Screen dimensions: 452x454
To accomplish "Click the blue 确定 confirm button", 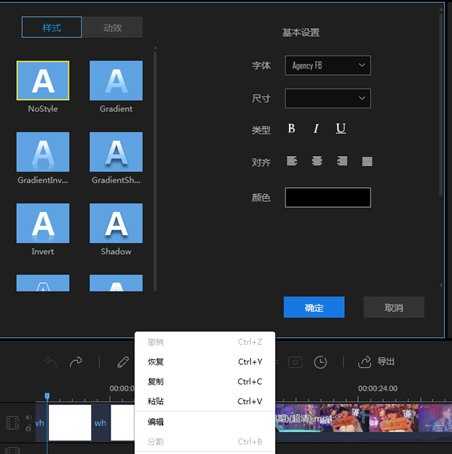I will click(x=314, y=307).
